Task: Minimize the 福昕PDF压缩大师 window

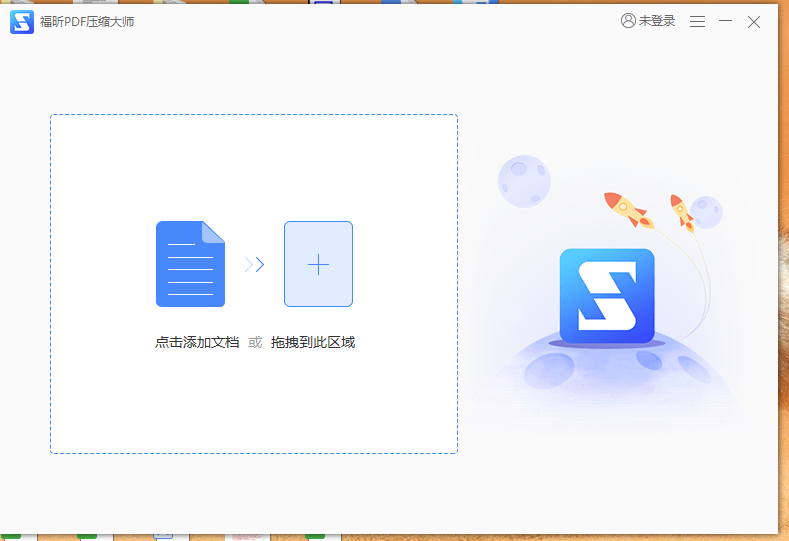Action: [725, 21]
